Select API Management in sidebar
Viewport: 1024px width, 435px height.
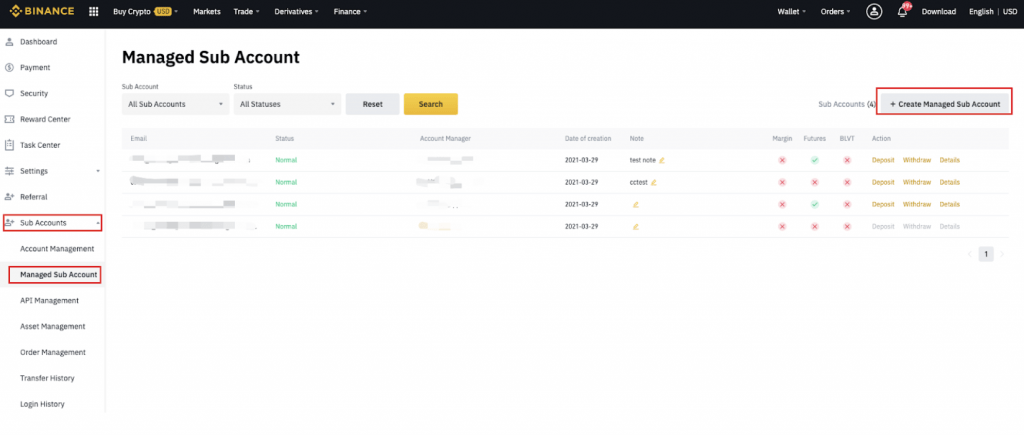(x=50, y=300)
